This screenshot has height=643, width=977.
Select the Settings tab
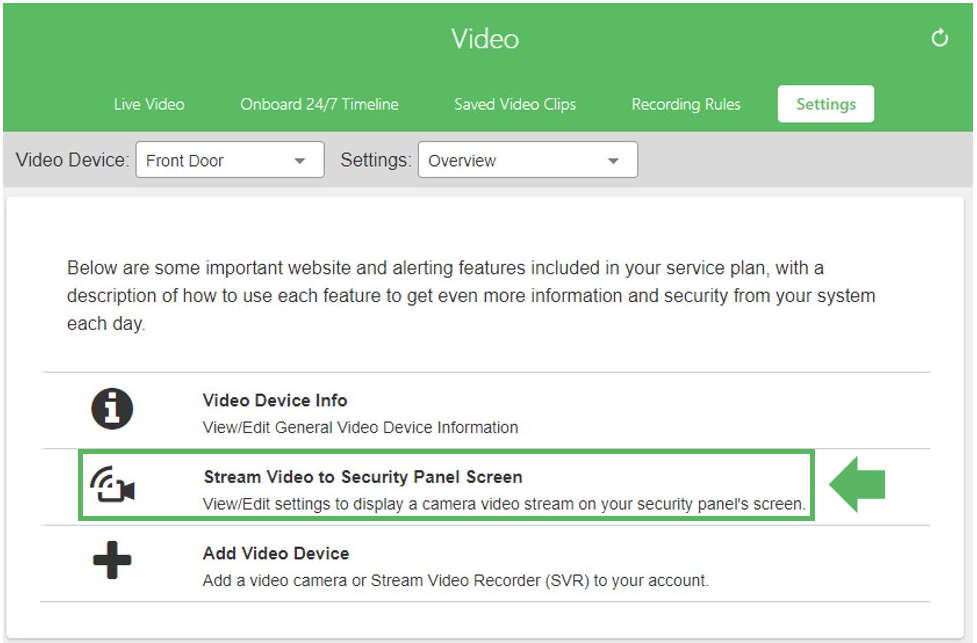(826, 104)
